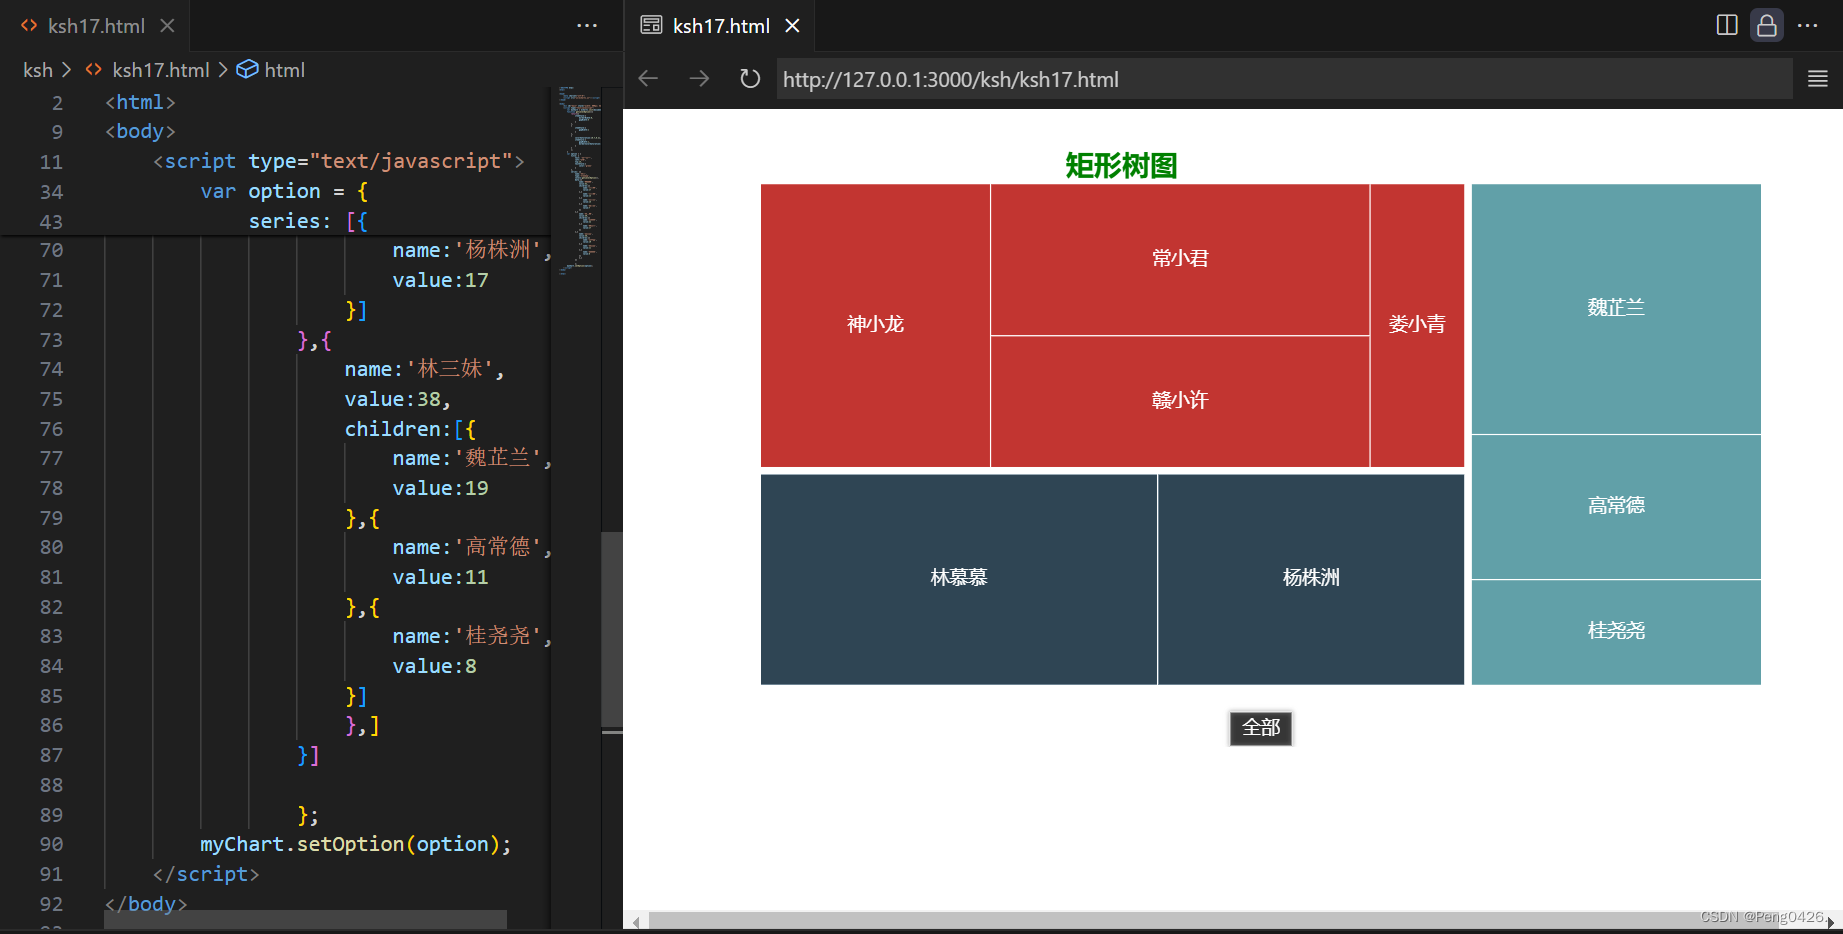Click the sticky <script> tag line

click(338, 161)
